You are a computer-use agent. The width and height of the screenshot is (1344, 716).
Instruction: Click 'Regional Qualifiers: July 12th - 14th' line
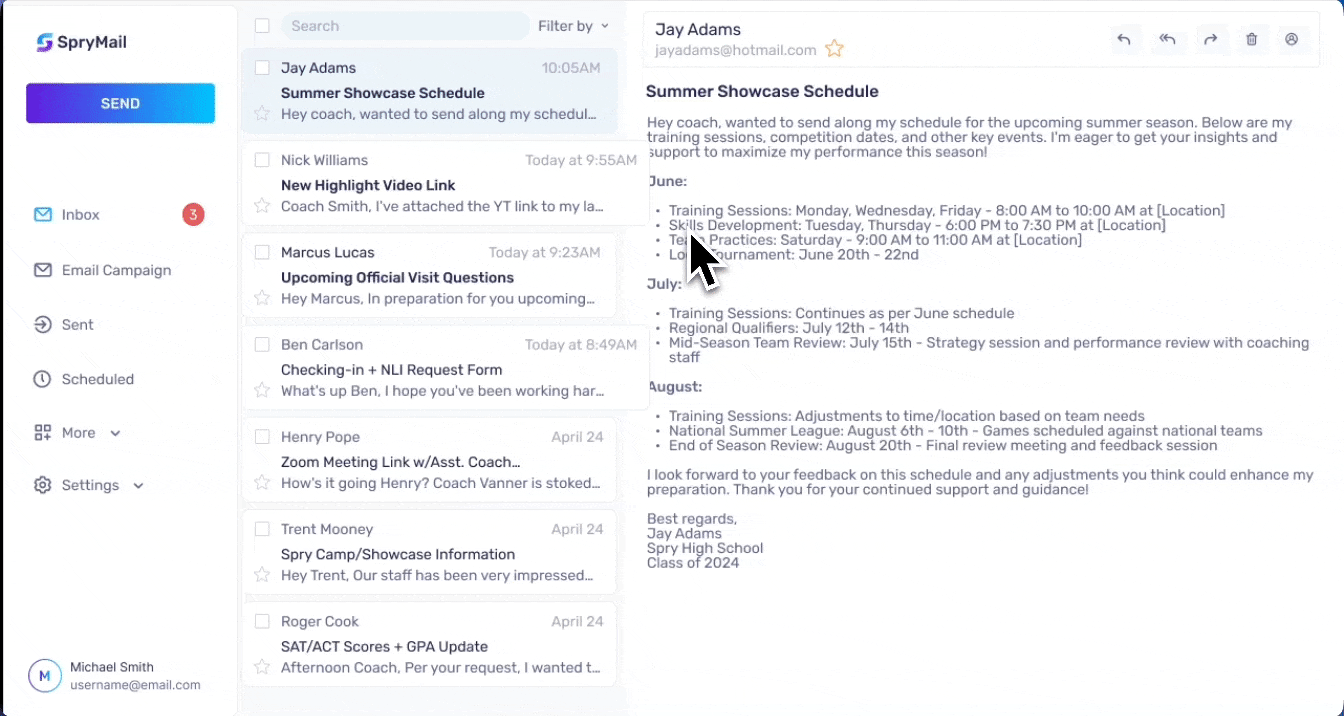click(x=789, y=328)
